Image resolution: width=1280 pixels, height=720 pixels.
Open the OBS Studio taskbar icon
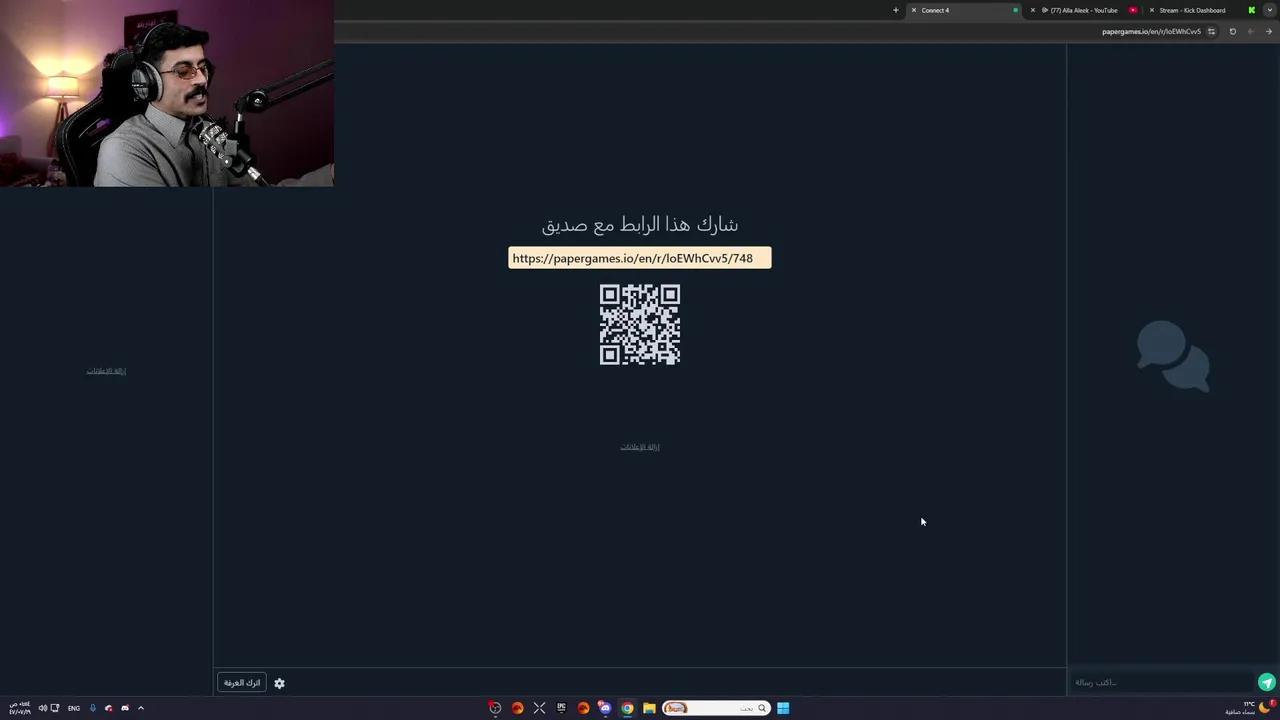pyautogui.click(x=495, y=708)
